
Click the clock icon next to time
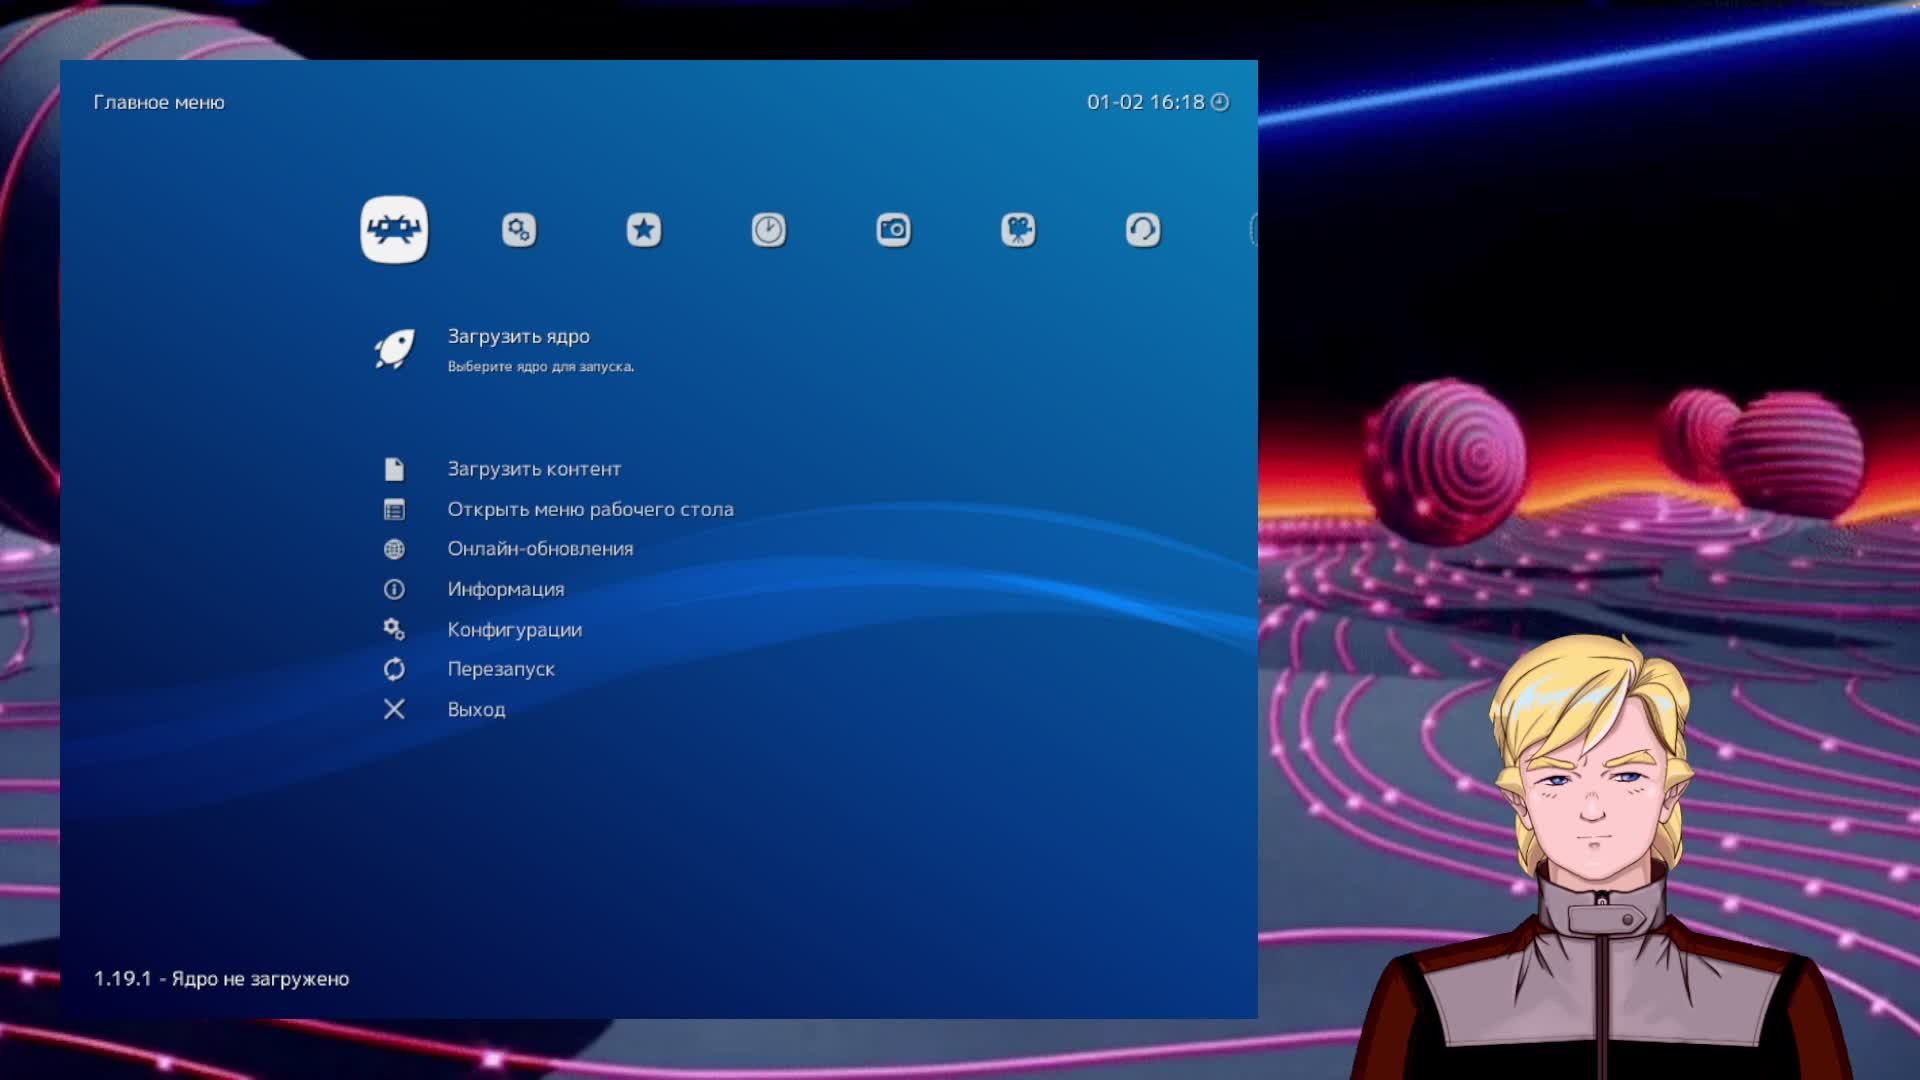pos(1220,102)
